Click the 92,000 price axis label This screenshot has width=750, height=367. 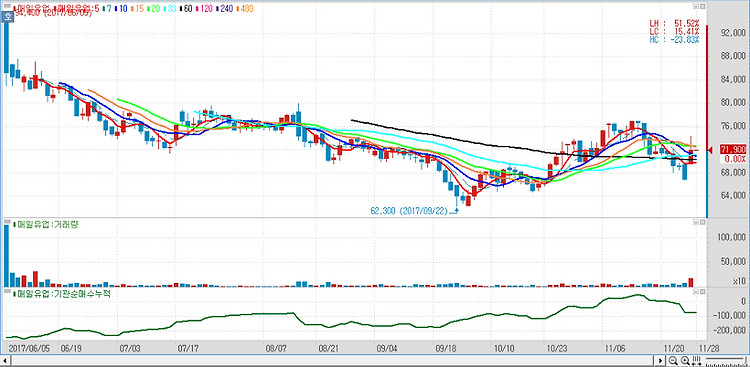pyautogui.click(x=733, y=33)
